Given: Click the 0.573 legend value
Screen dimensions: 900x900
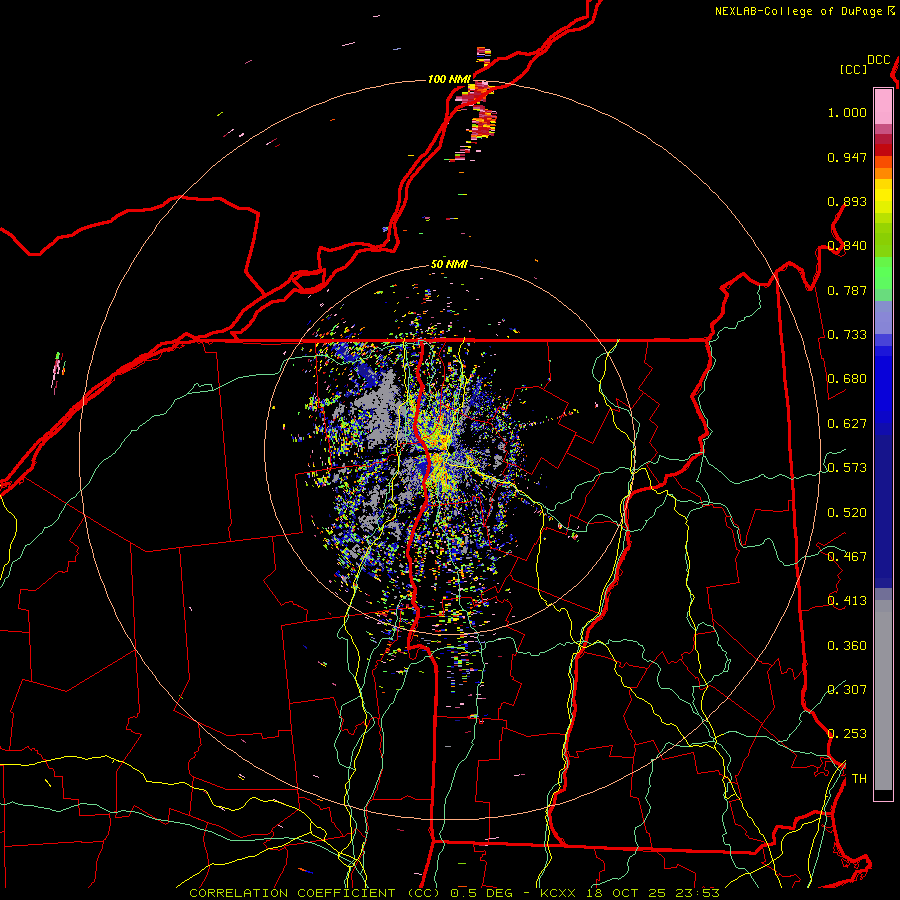Looking at the screenshot, I should 847,468.
